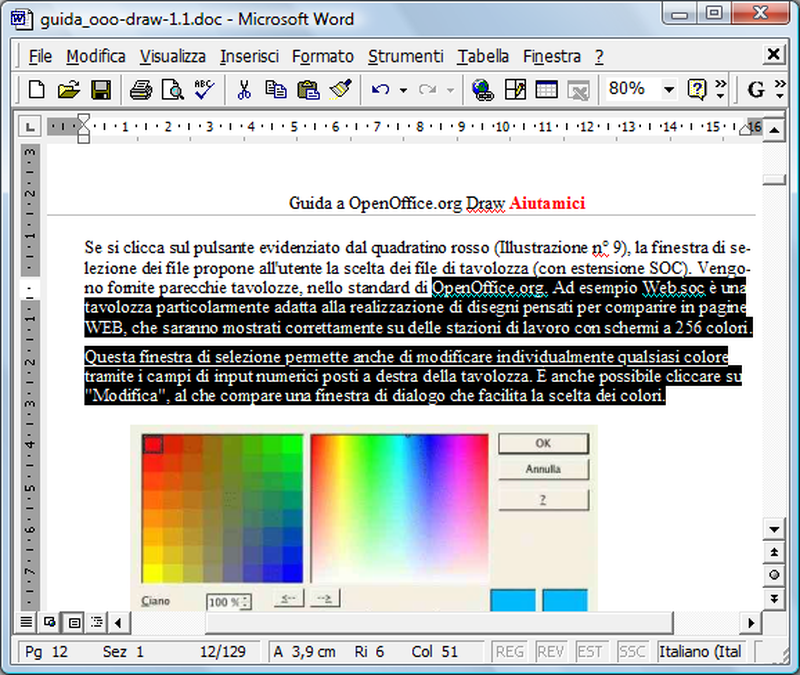Close the document with menu bar X

click(773, 54)
